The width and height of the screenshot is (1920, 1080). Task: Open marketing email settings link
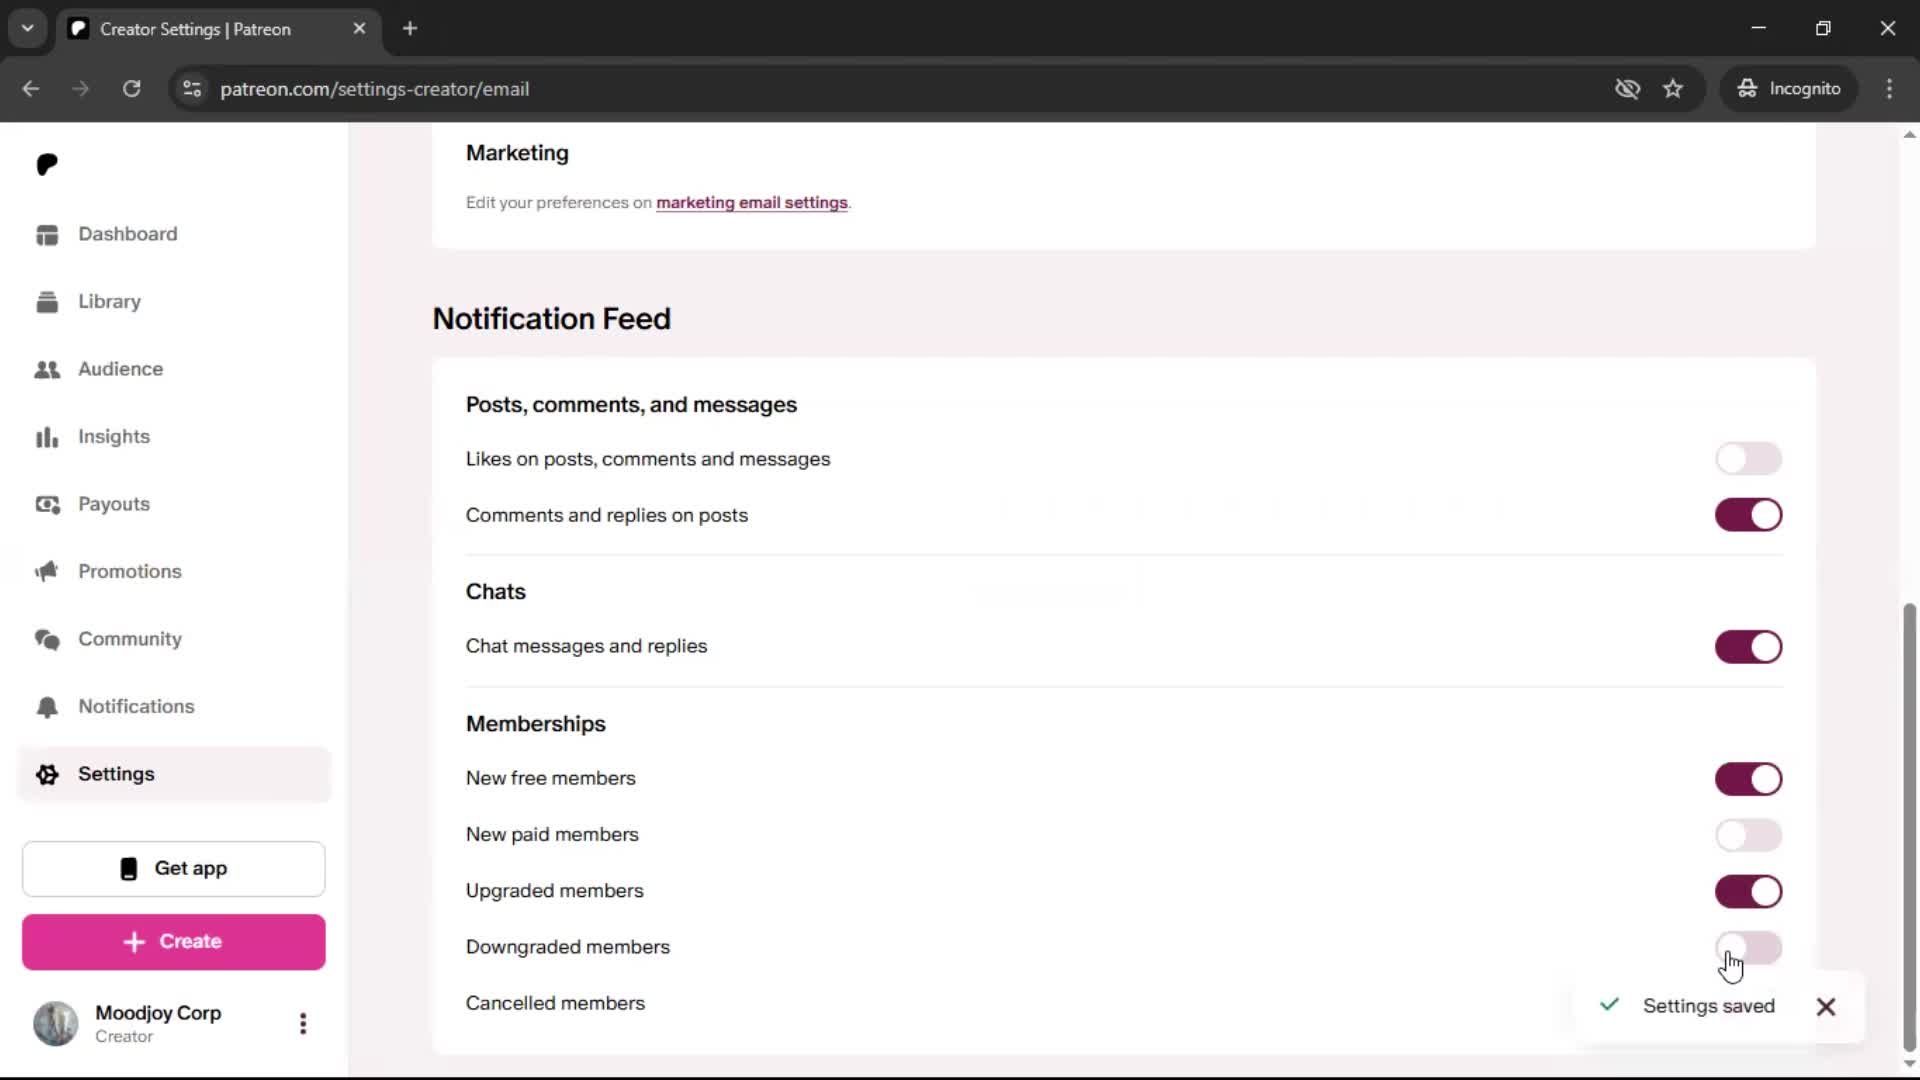[x=752, y=203]
